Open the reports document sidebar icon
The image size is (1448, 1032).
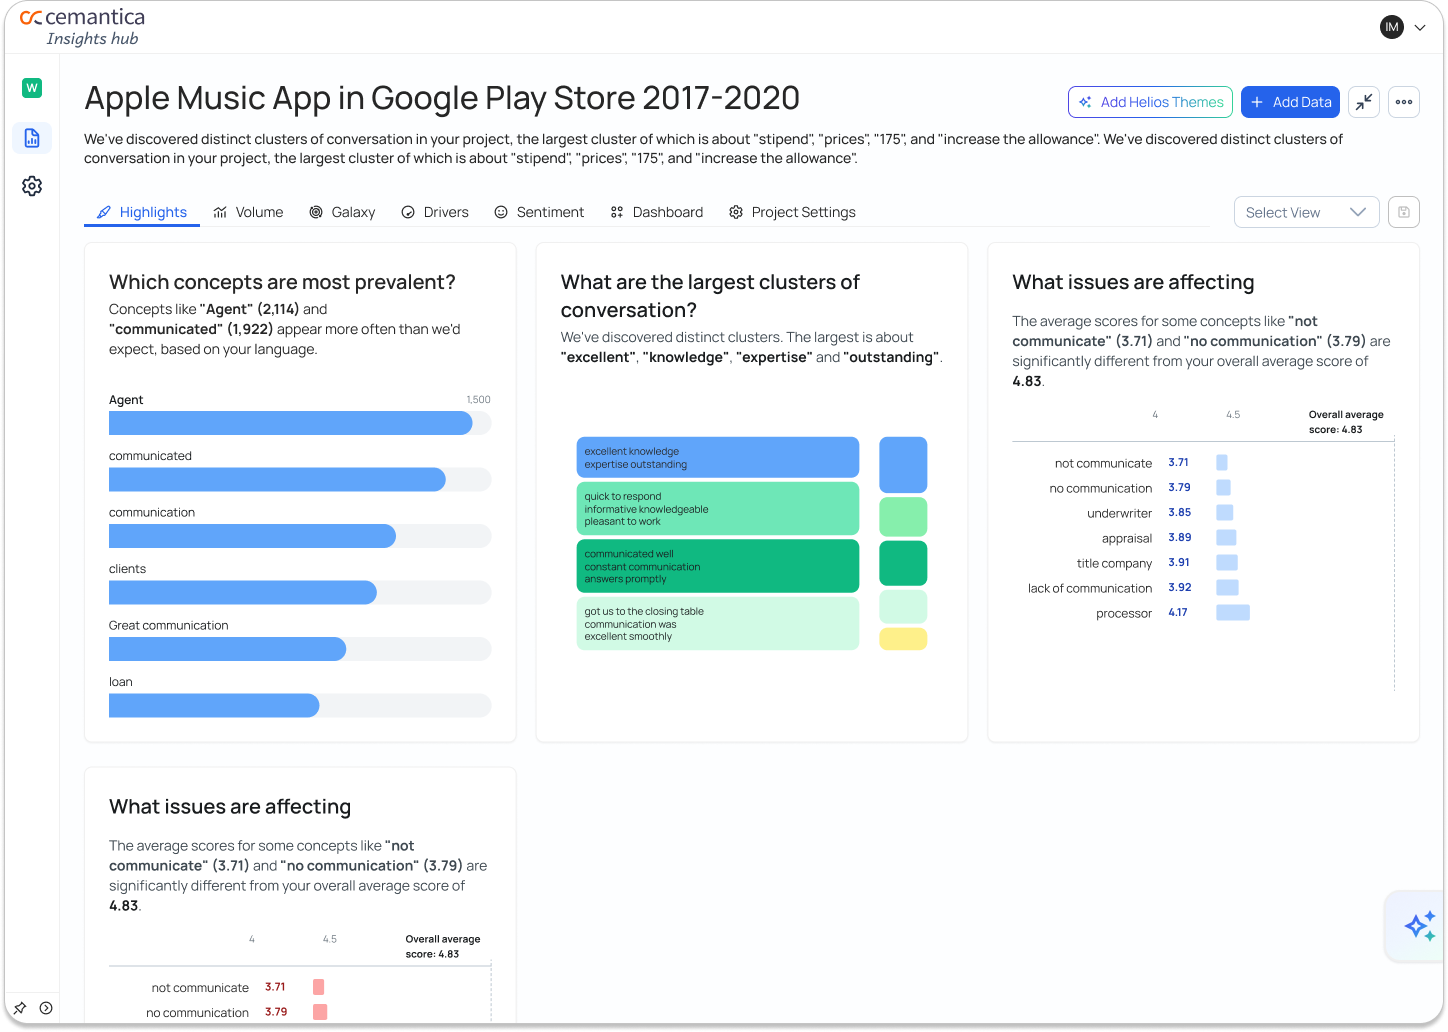point(32,138)
